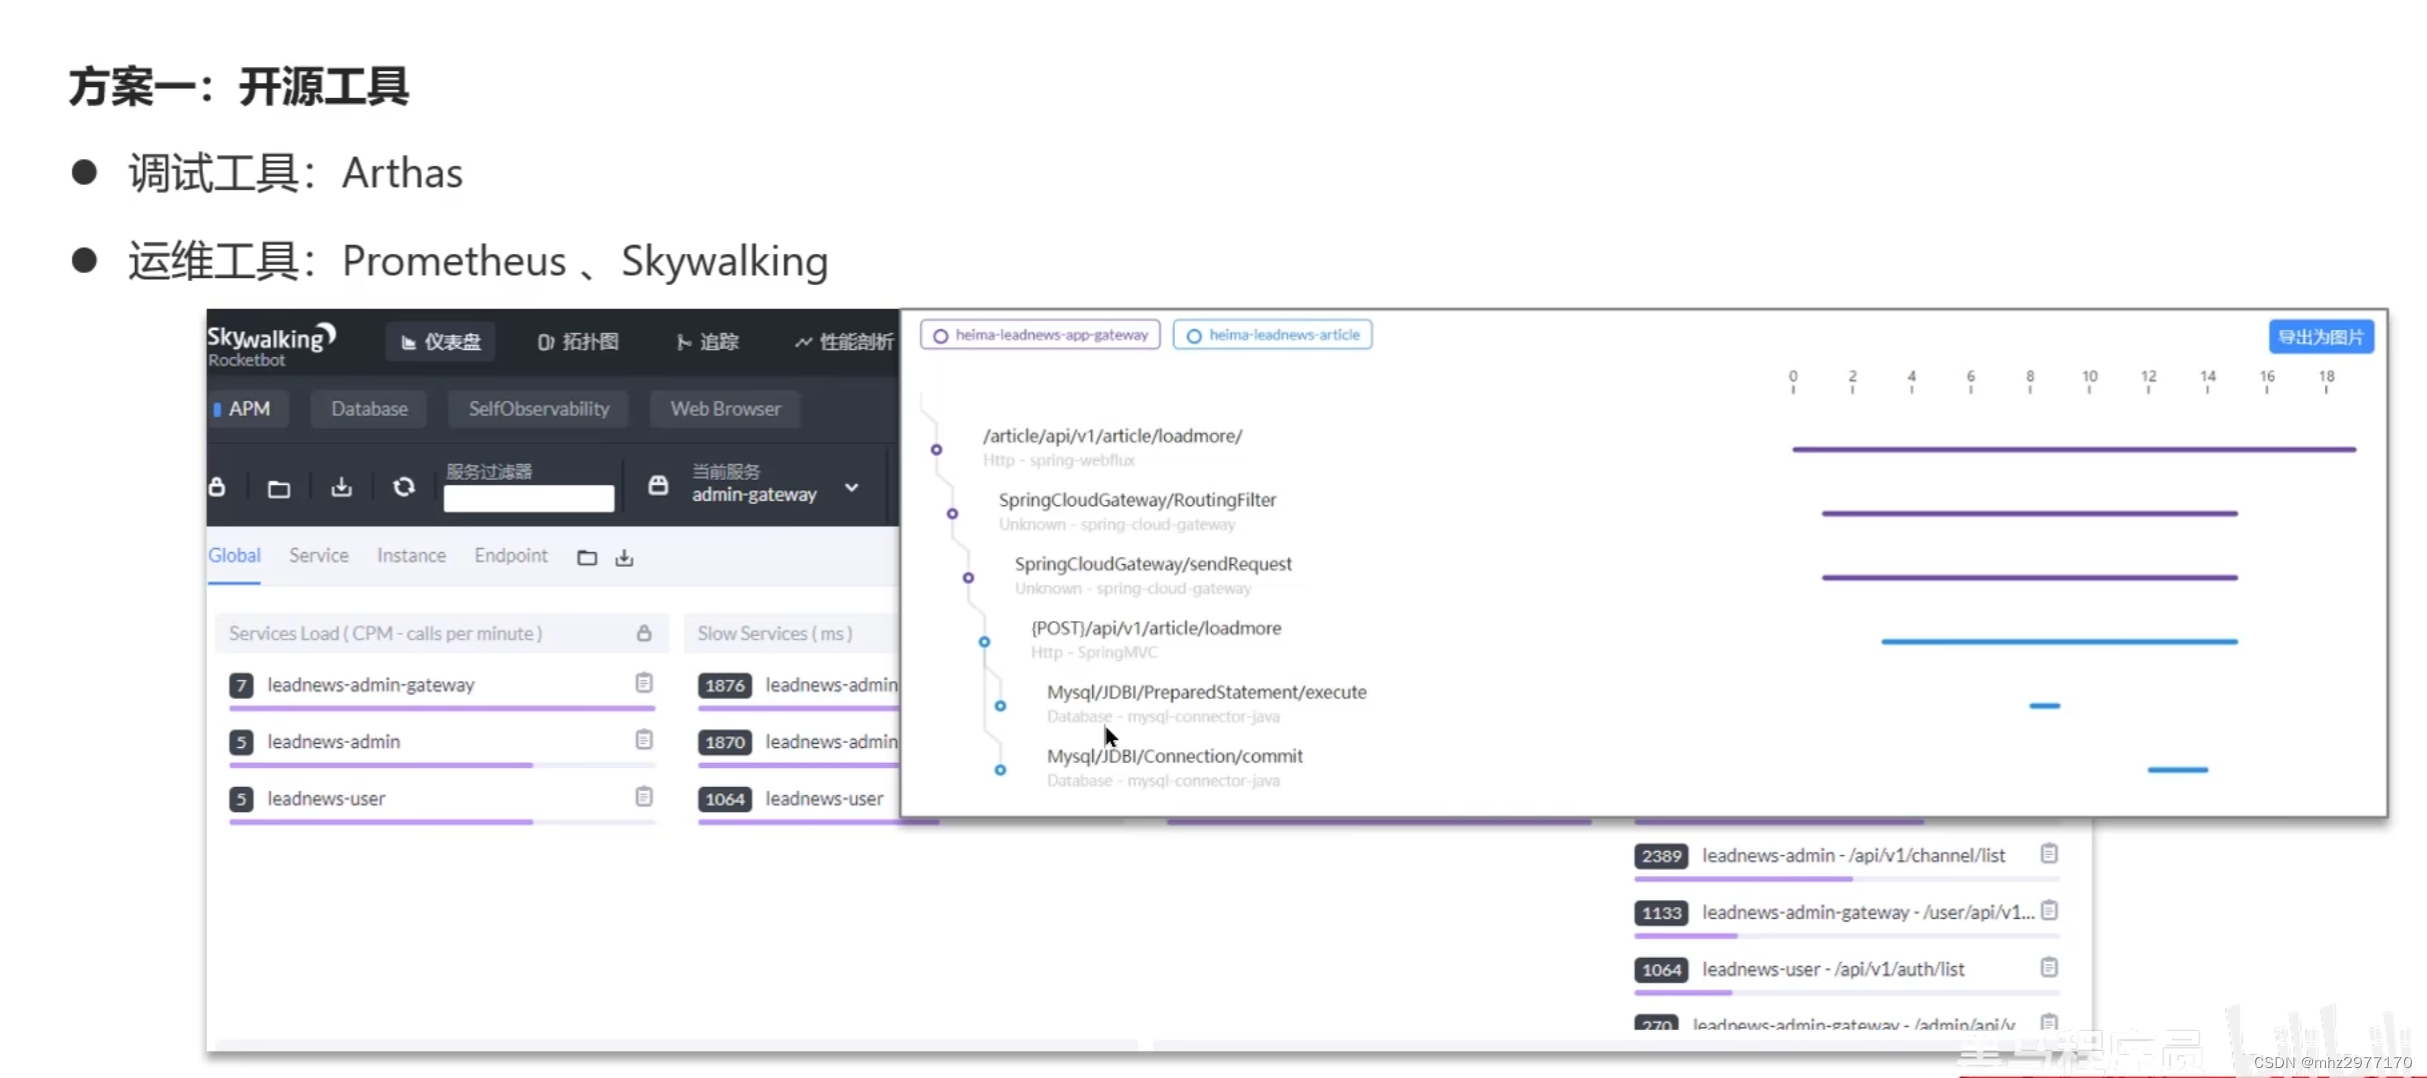Click the 导出为图片 export button
Screen dimensions: 2427x1078
click(2321, 337)
